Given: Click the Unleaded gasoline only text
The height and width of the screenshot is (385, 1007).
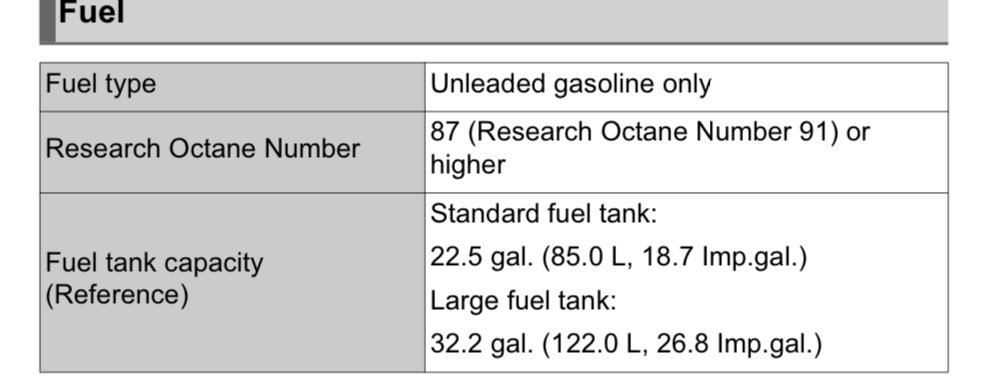Looking at the screenshot, I should click(x=570, y=84).
